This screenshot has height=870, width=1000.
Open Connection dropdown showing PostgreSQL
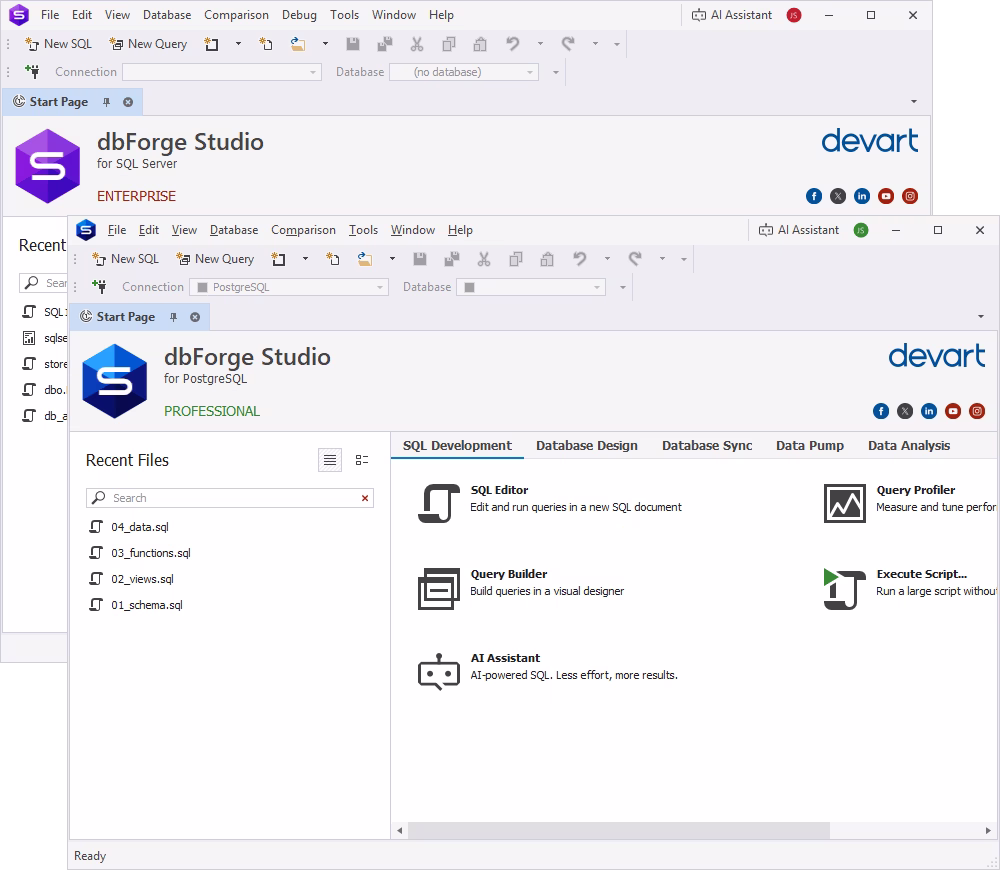289,287
